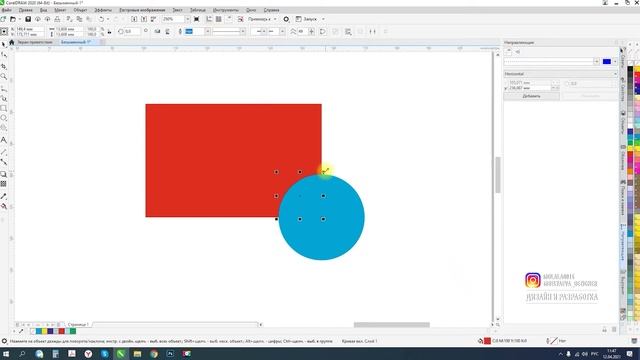Toggle the Lock ratio padlock
640x360 pixels.
[x=109, y=31]
